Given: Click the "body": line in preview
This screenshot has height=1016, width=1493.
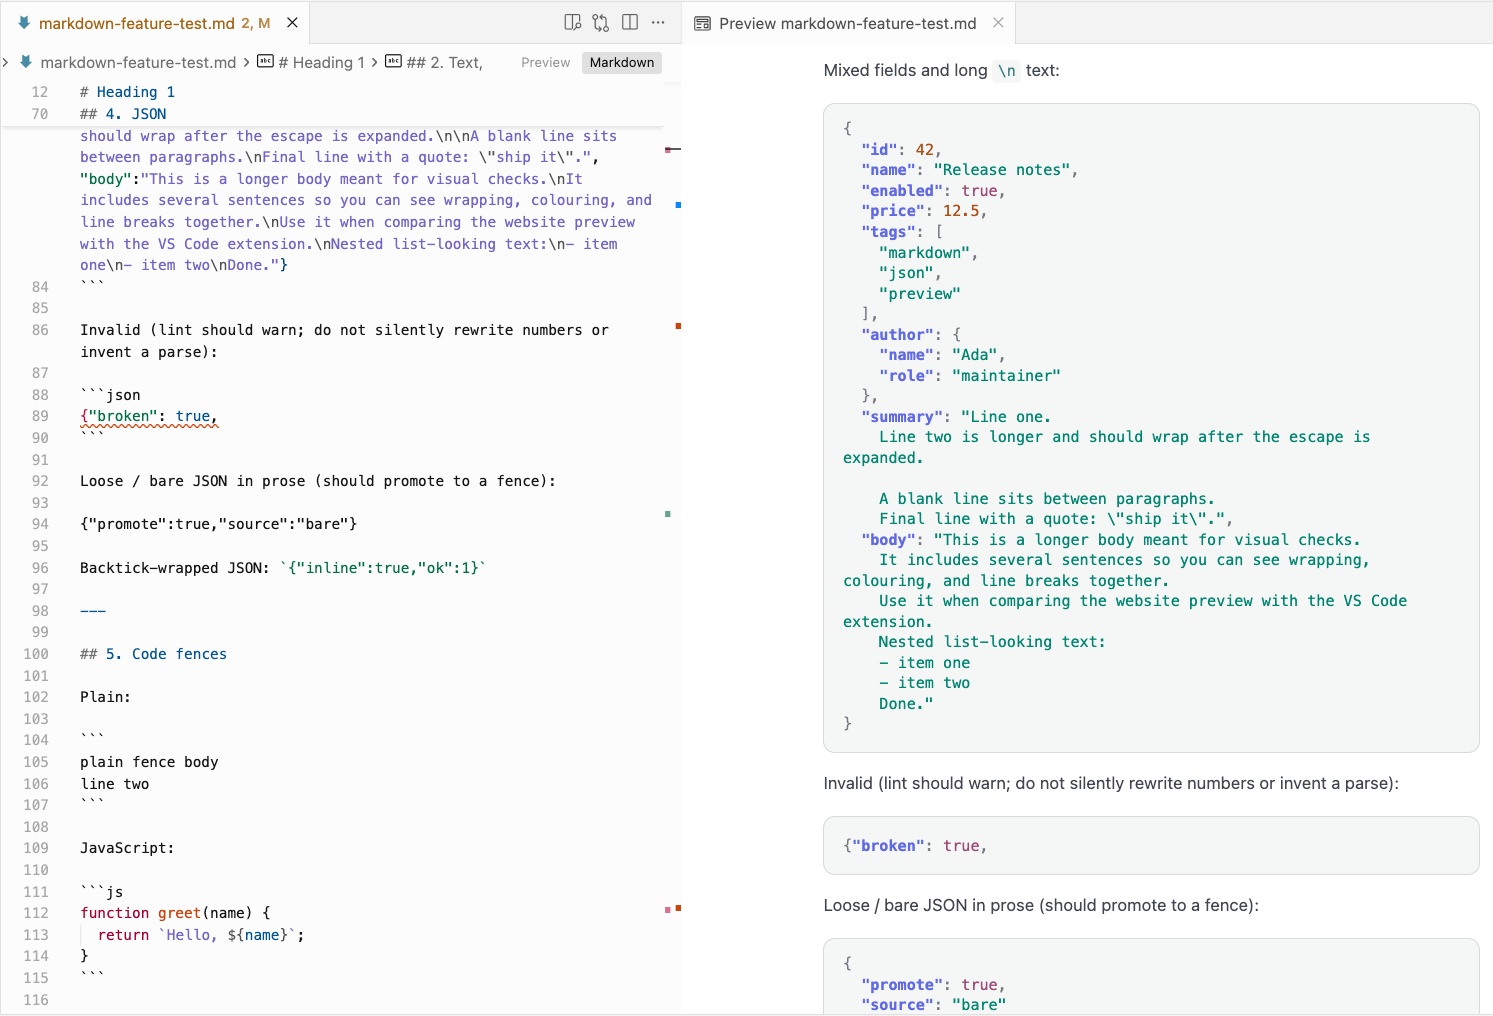Looking at the screenshot, I should tap(1111, 540).
